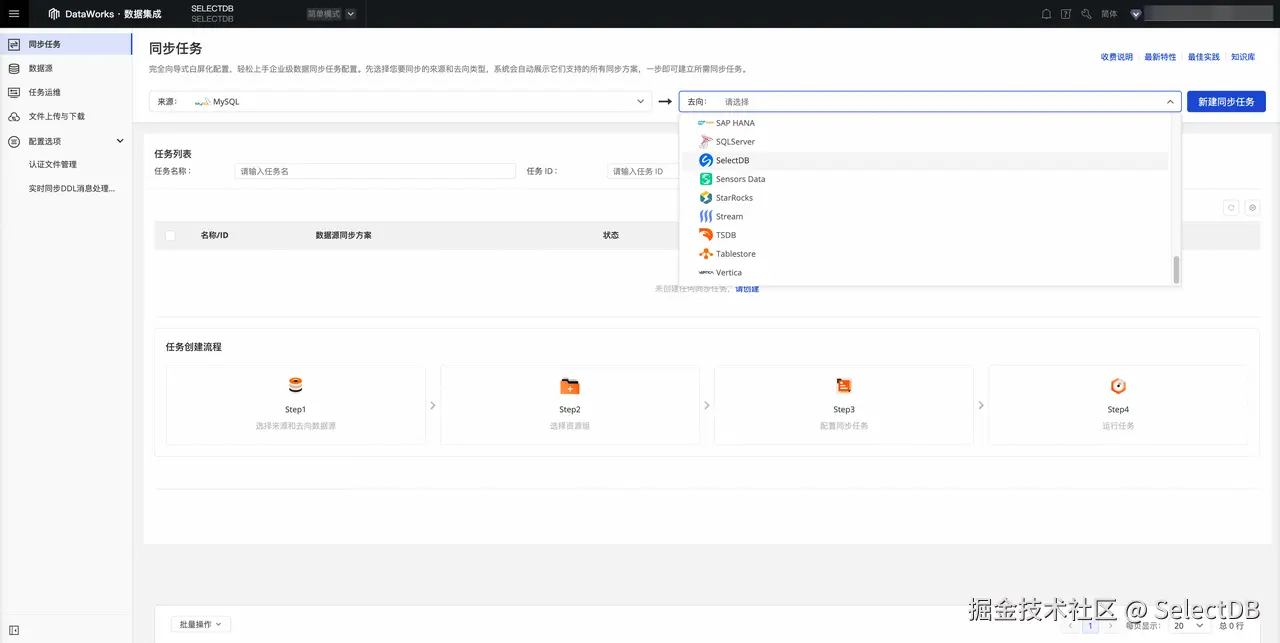The image size is (1280, 643).
Task: Open the page size 20 dropdown
Action: pyautogui.click(x=1189, y=625)
